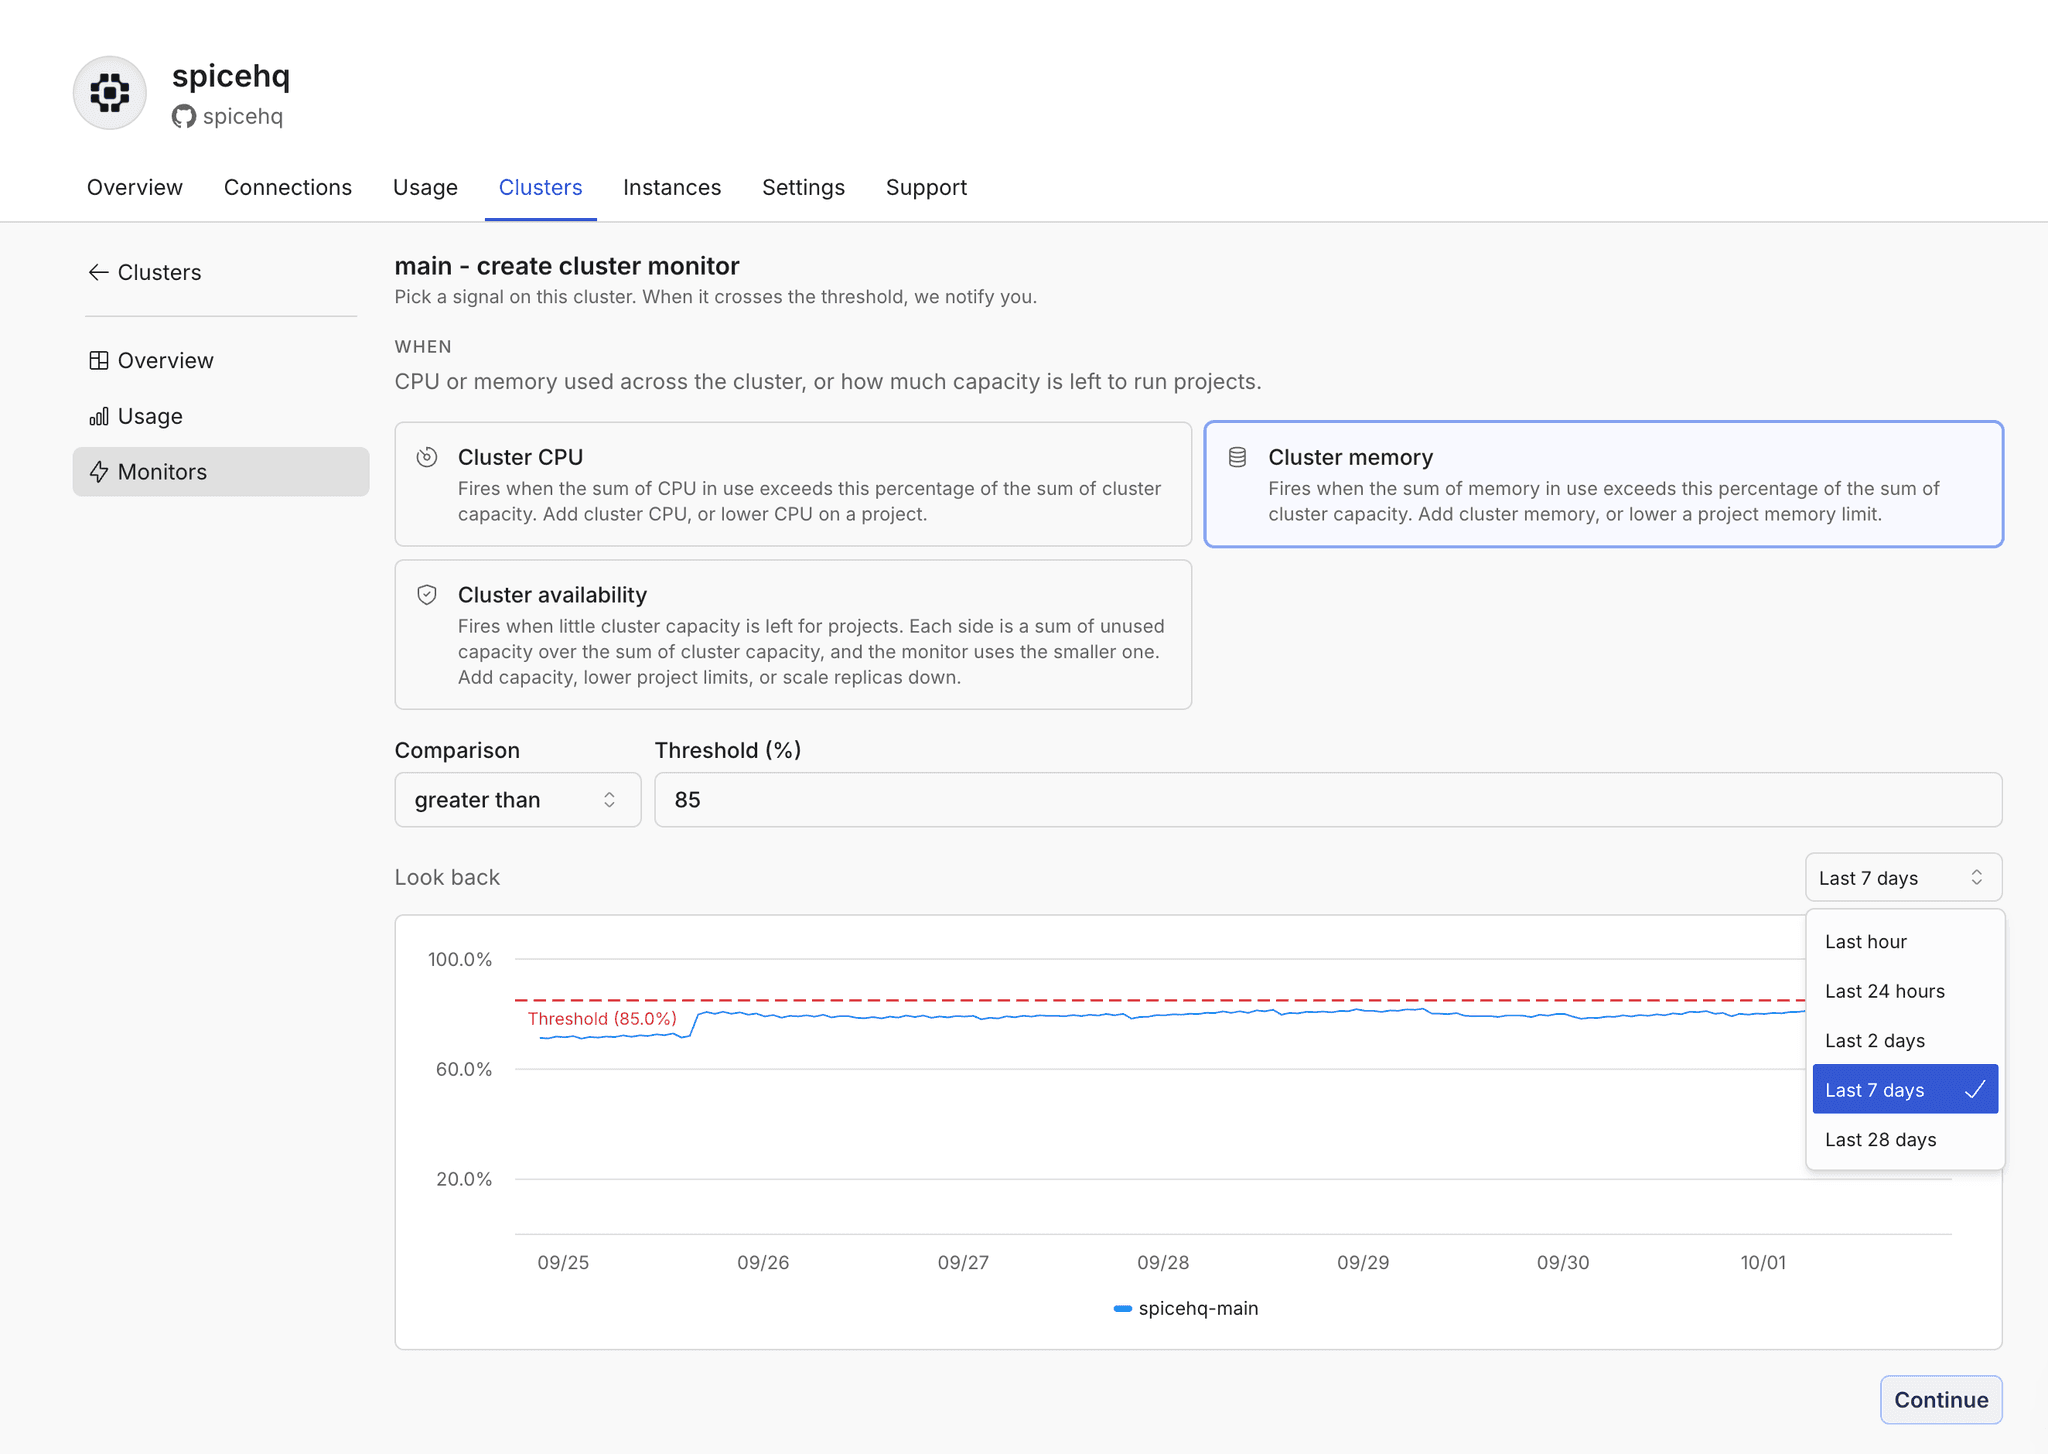The image size is (2048, 1454).
Task: Select the Cluster CPU signal card
Action: click(x=793, y=484)
